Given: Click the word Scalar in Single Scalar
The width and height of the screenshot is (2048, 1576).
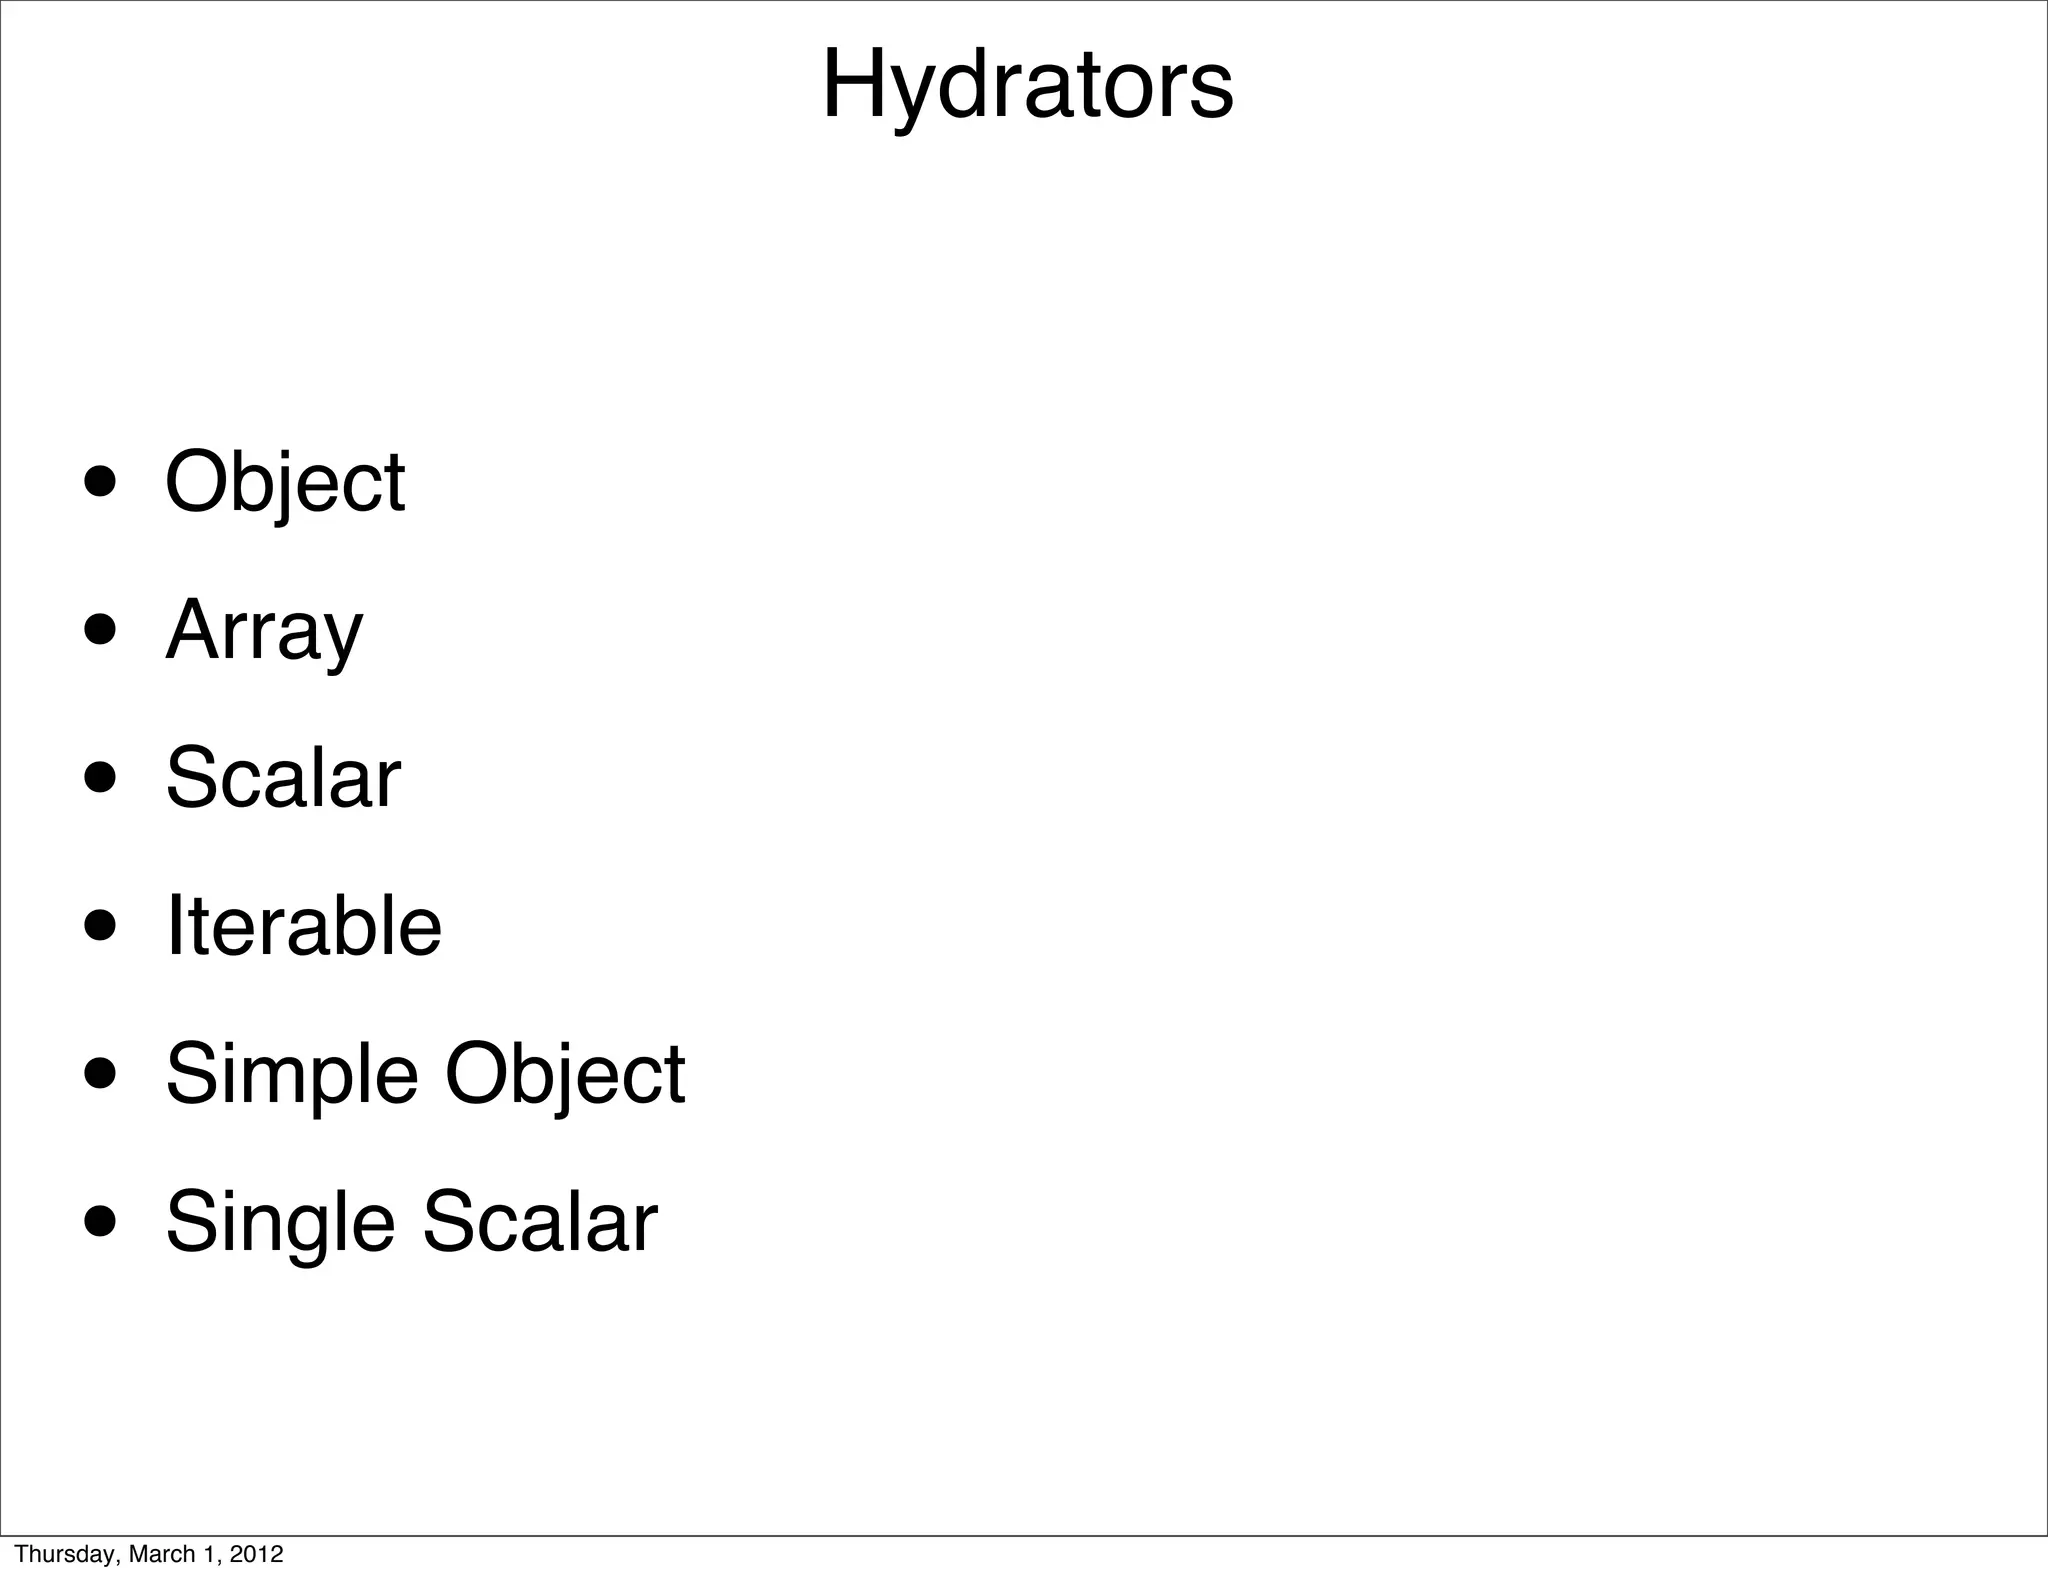Looking at the screenshot, I should [x=540, y=1221].
